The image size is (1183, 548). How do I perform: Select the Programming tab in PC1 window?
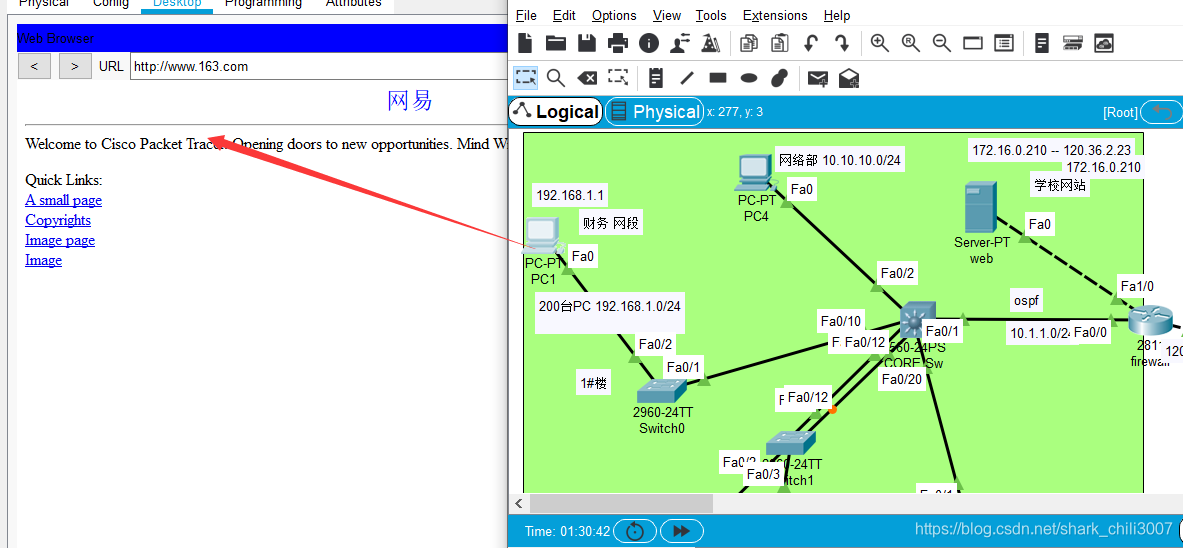point(263,4)
